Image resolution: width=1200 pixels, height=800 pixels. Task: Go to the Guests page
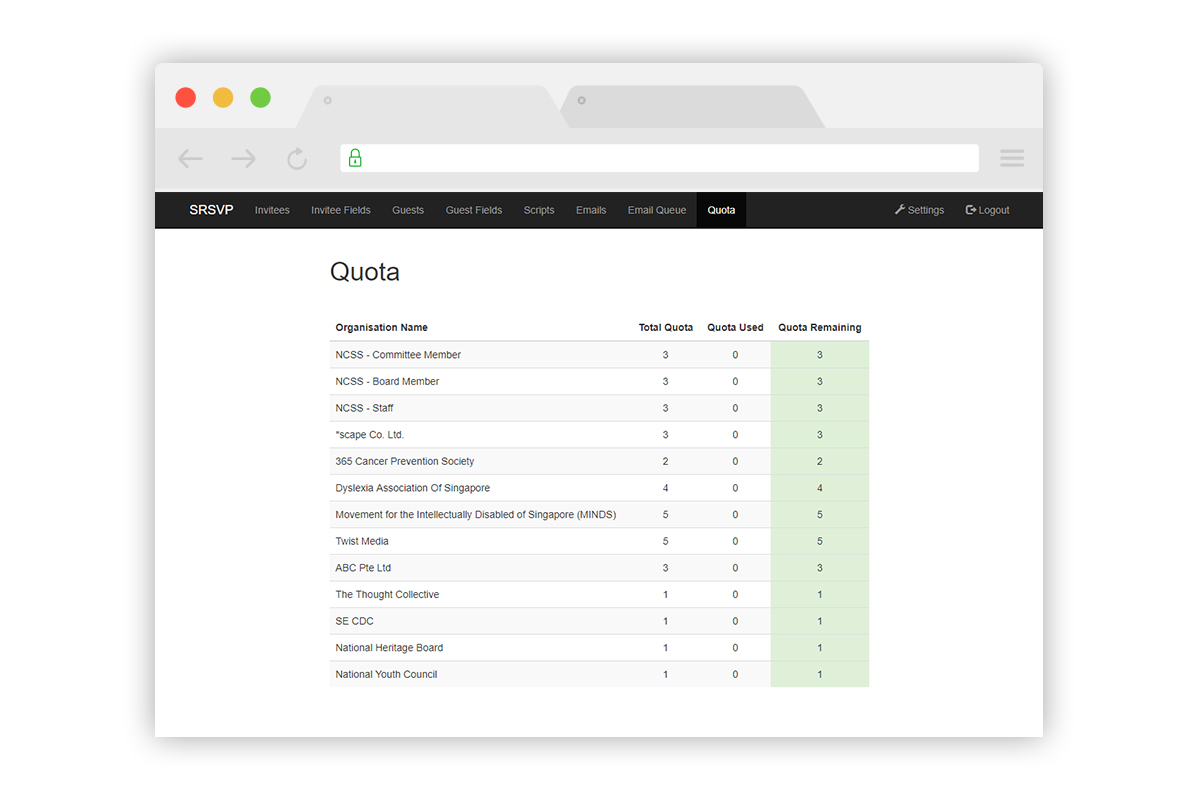408,210
